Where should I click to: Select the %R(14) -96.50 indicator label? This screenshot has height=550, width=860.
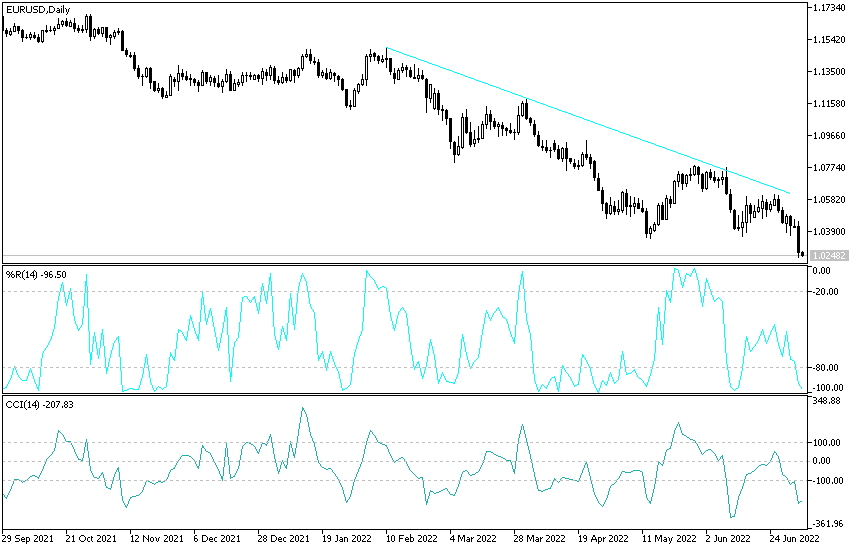pyautogui.click(x=36, y=274)
